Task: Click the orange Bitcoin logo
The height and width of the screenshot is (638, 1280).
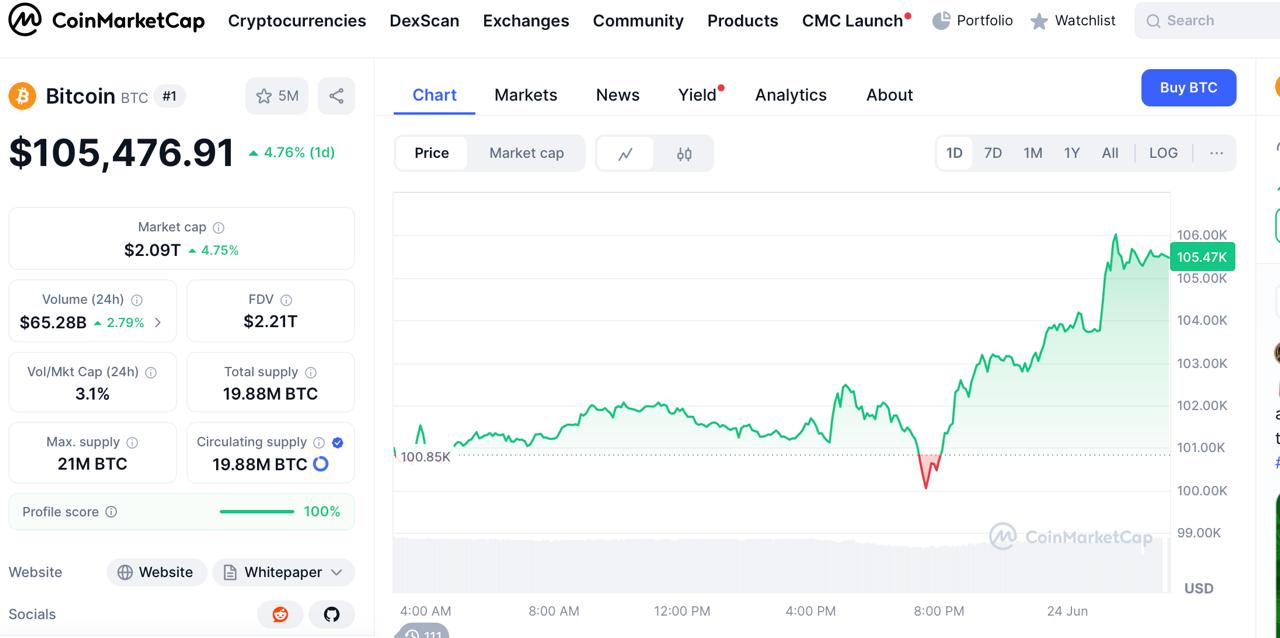Action: click(22, 96)
